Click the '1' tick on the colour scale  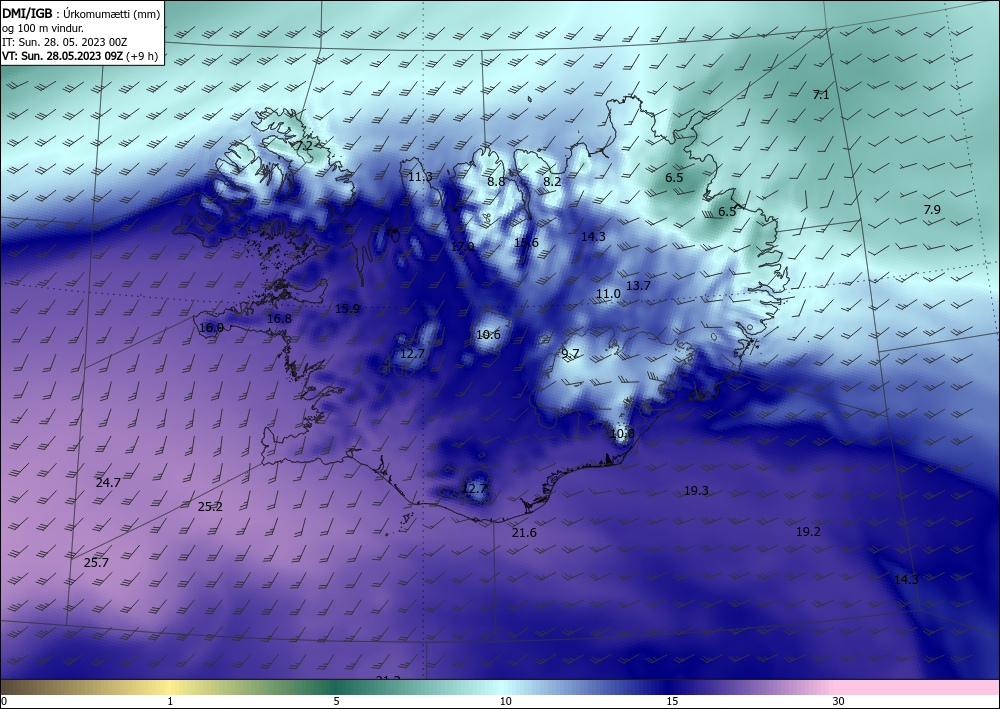170,701
